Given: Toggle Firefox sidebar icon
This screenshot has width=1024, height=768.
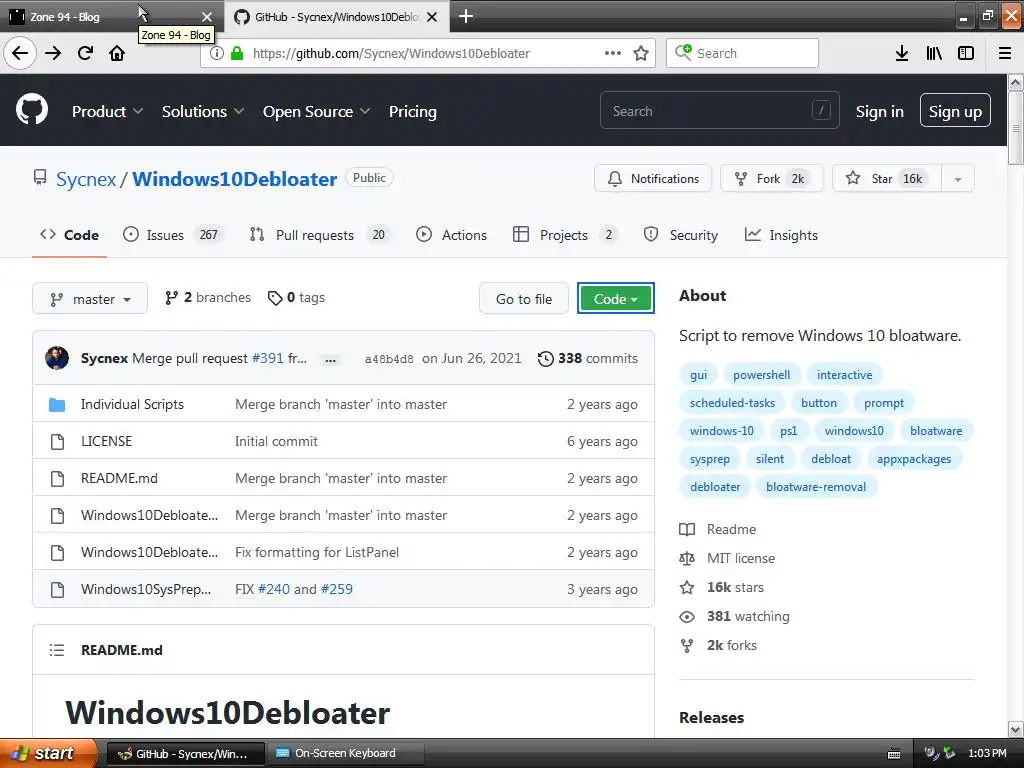Looking at the screenshot, I should pyautogui.click(x=966, y=53).
